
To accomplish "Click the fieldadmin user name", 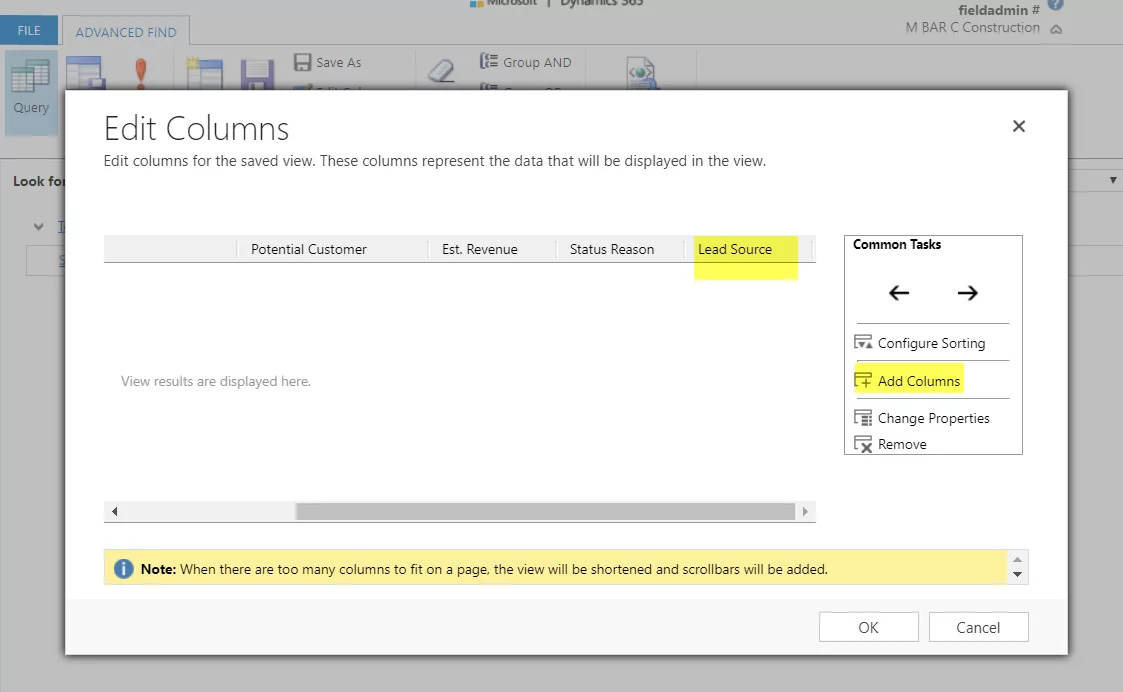I will click(x=998, y=10).
